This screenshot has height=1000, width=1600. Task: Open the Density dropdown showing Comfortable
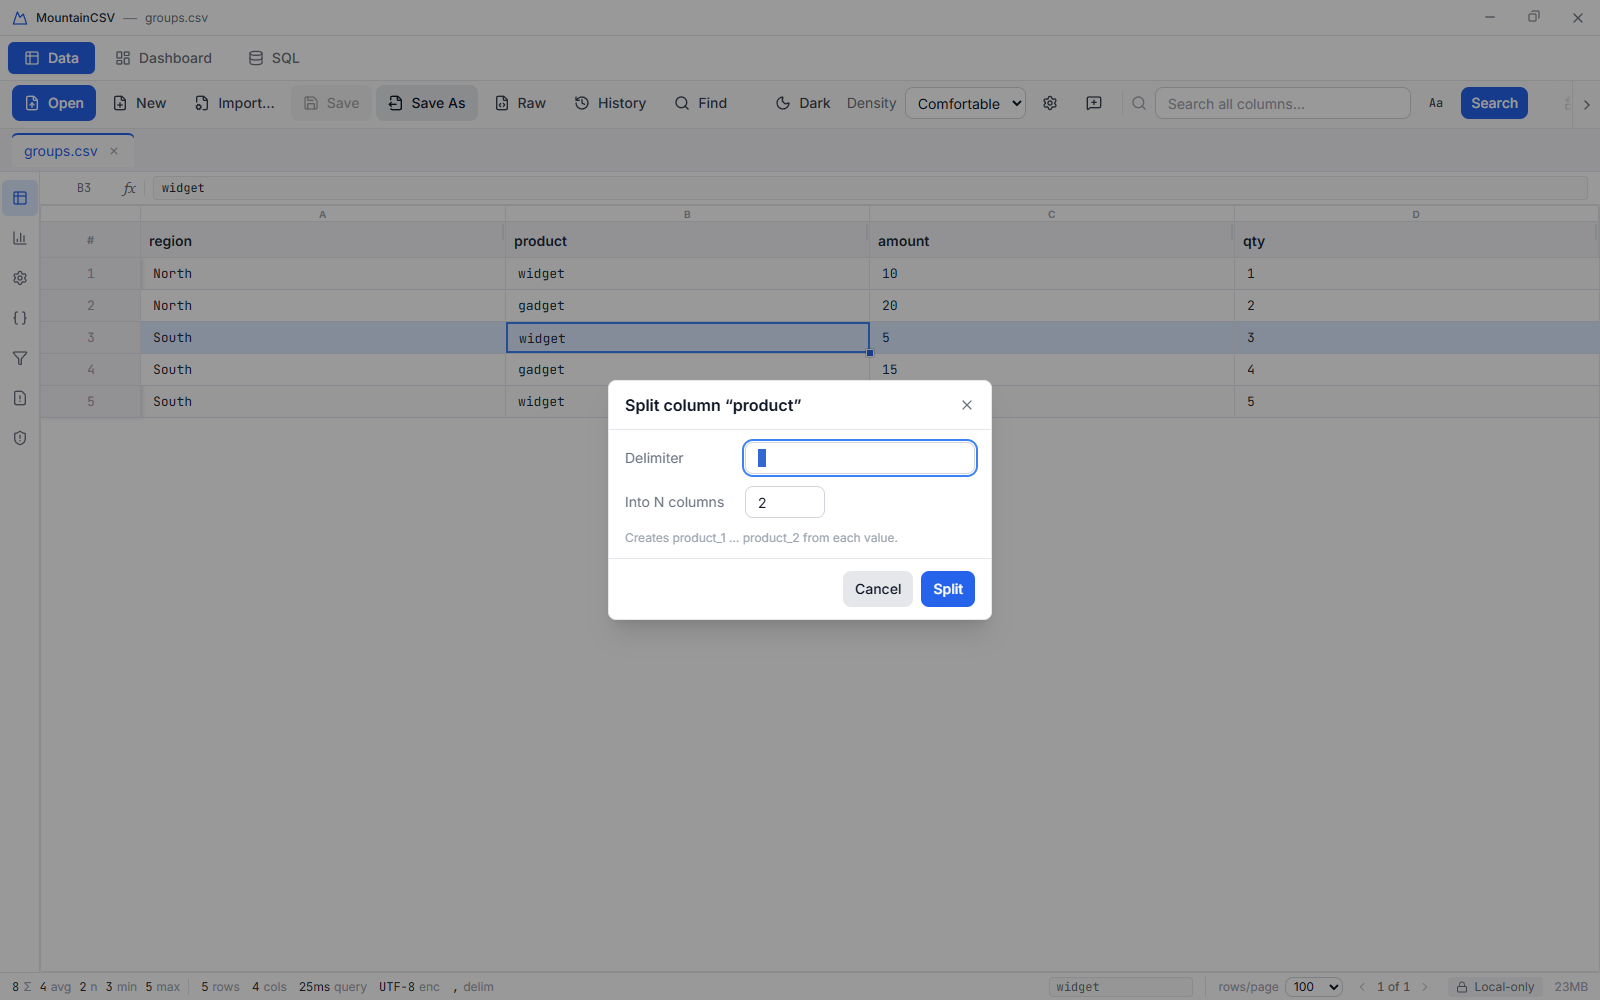[965, 103]
